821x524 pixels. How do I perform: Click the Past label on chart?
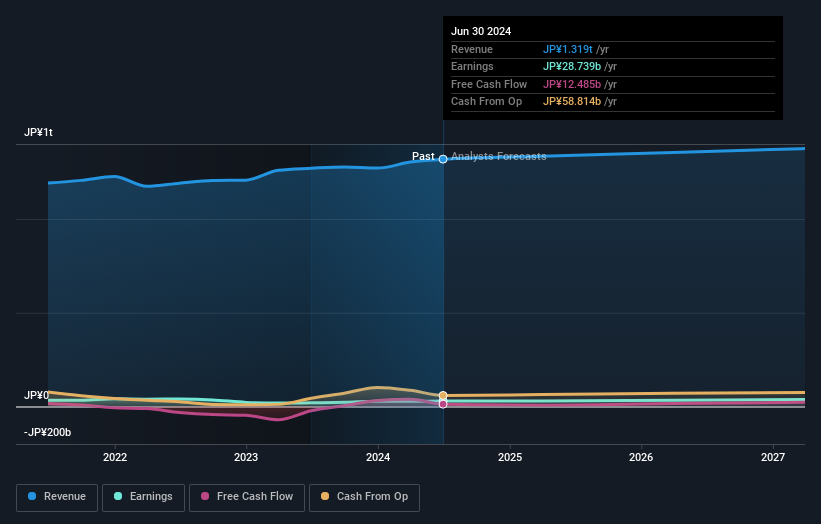(x=423, y=157)
